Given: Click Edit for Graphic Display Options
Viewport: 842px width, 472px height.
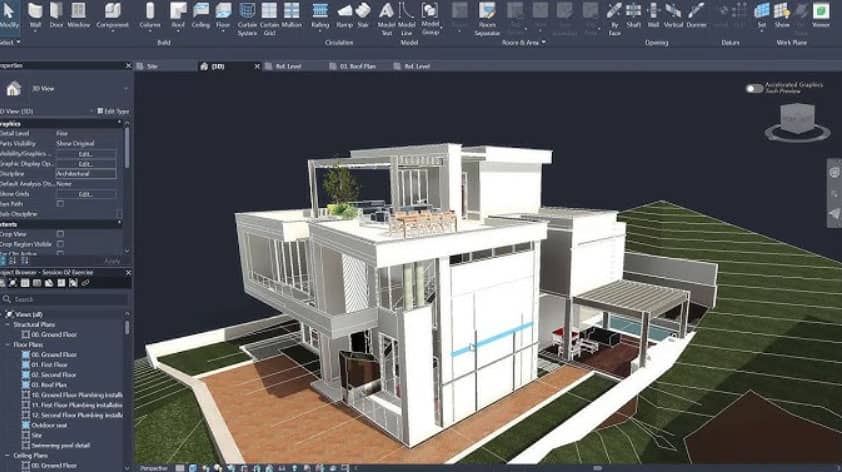Looking at the screenshot, I should click(x=86, y=164).
